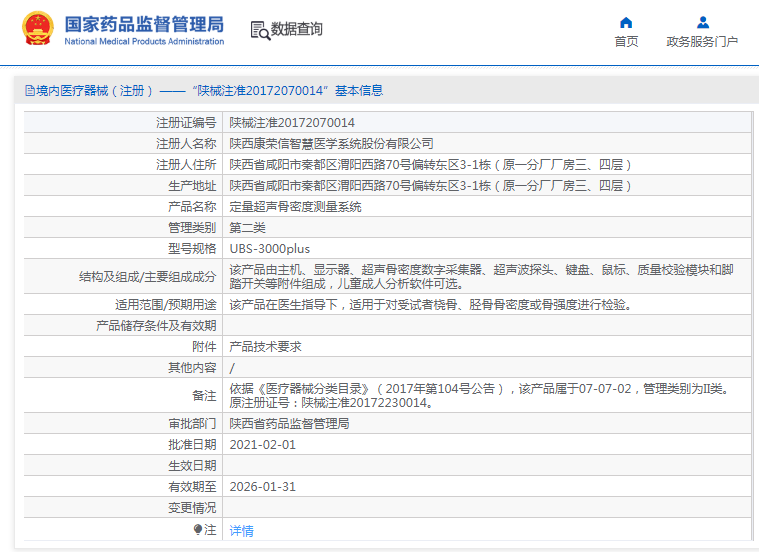This screenshot has height=552, width=759.
Task: Click the 注册人名称 label
Action: [x=186, y=143]
